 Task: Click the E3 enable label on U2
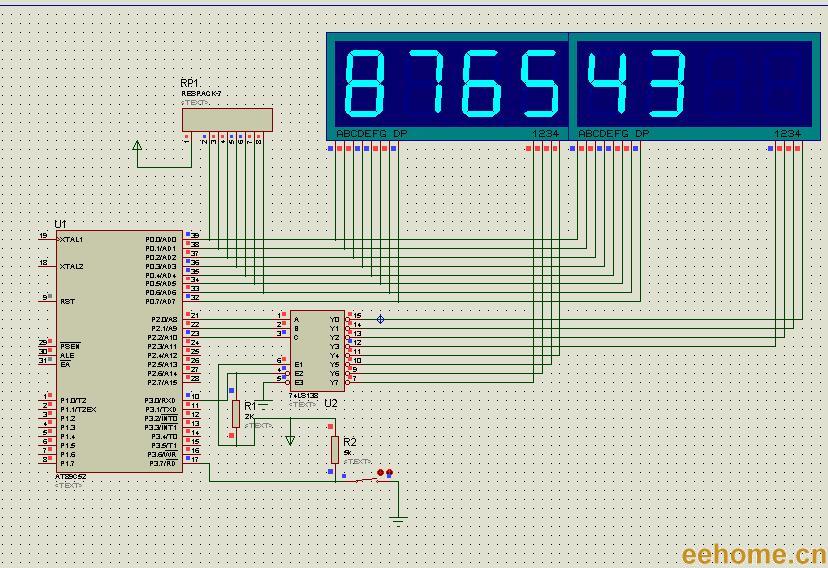point(299,382)
